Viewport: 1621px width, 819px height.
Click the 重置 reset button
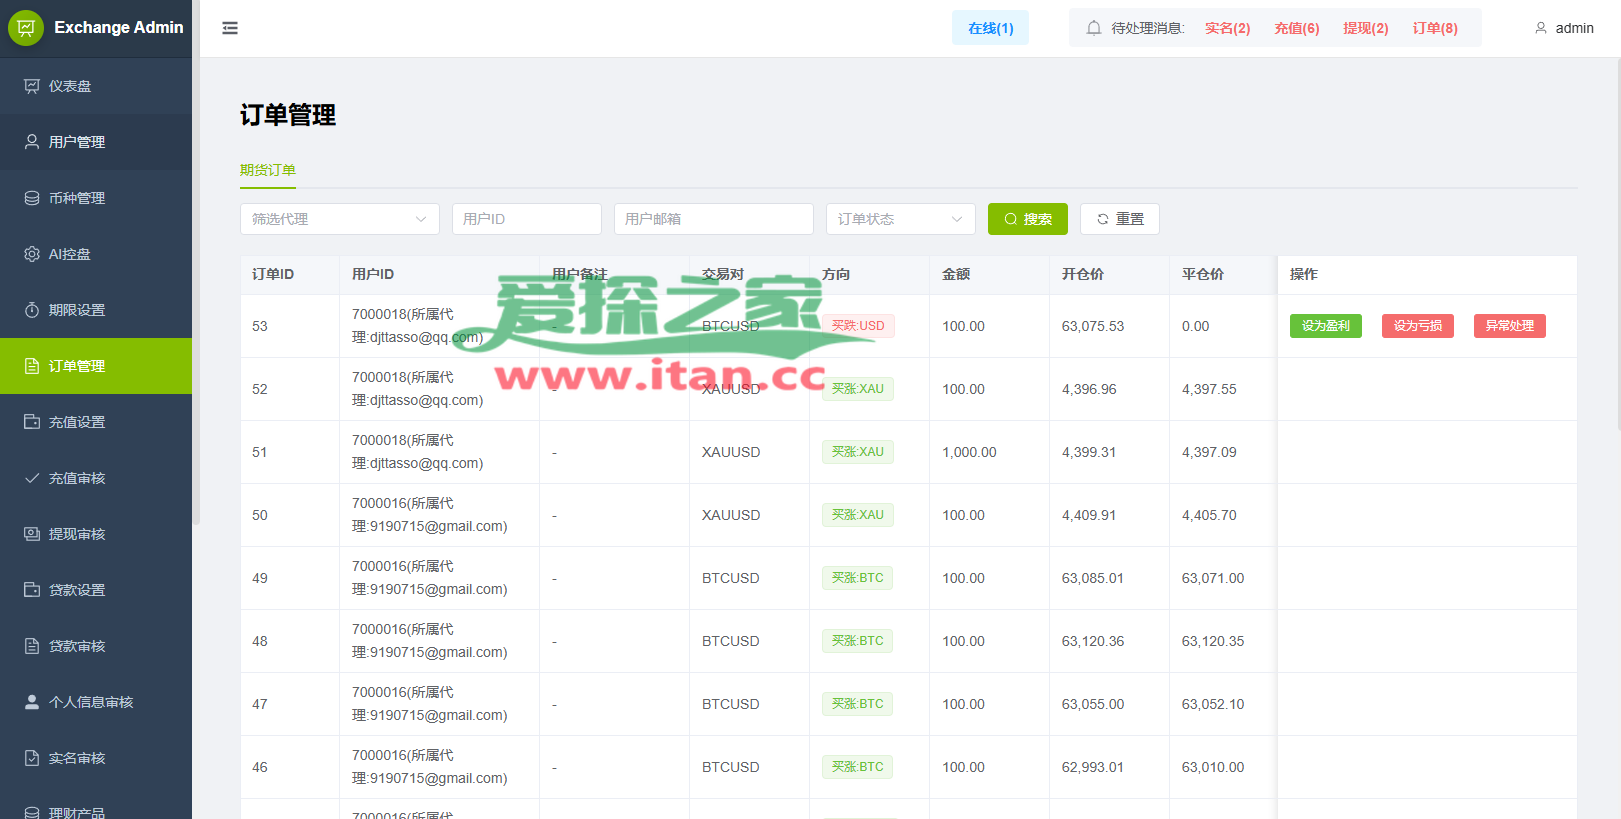pos(1120,219)
